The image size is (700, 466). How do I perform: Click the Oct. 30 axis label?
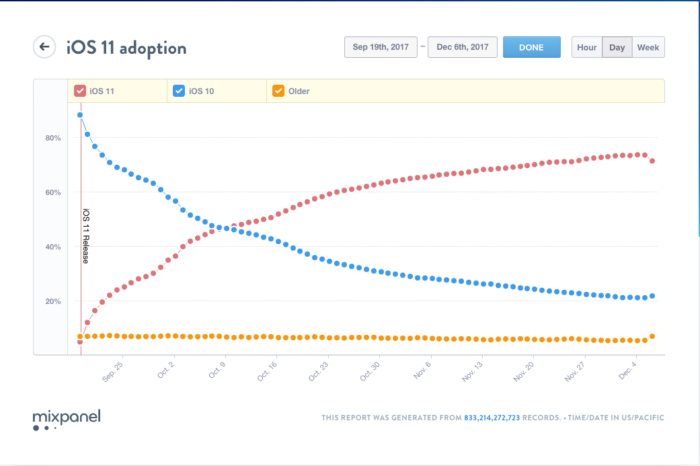pos(370,371)
